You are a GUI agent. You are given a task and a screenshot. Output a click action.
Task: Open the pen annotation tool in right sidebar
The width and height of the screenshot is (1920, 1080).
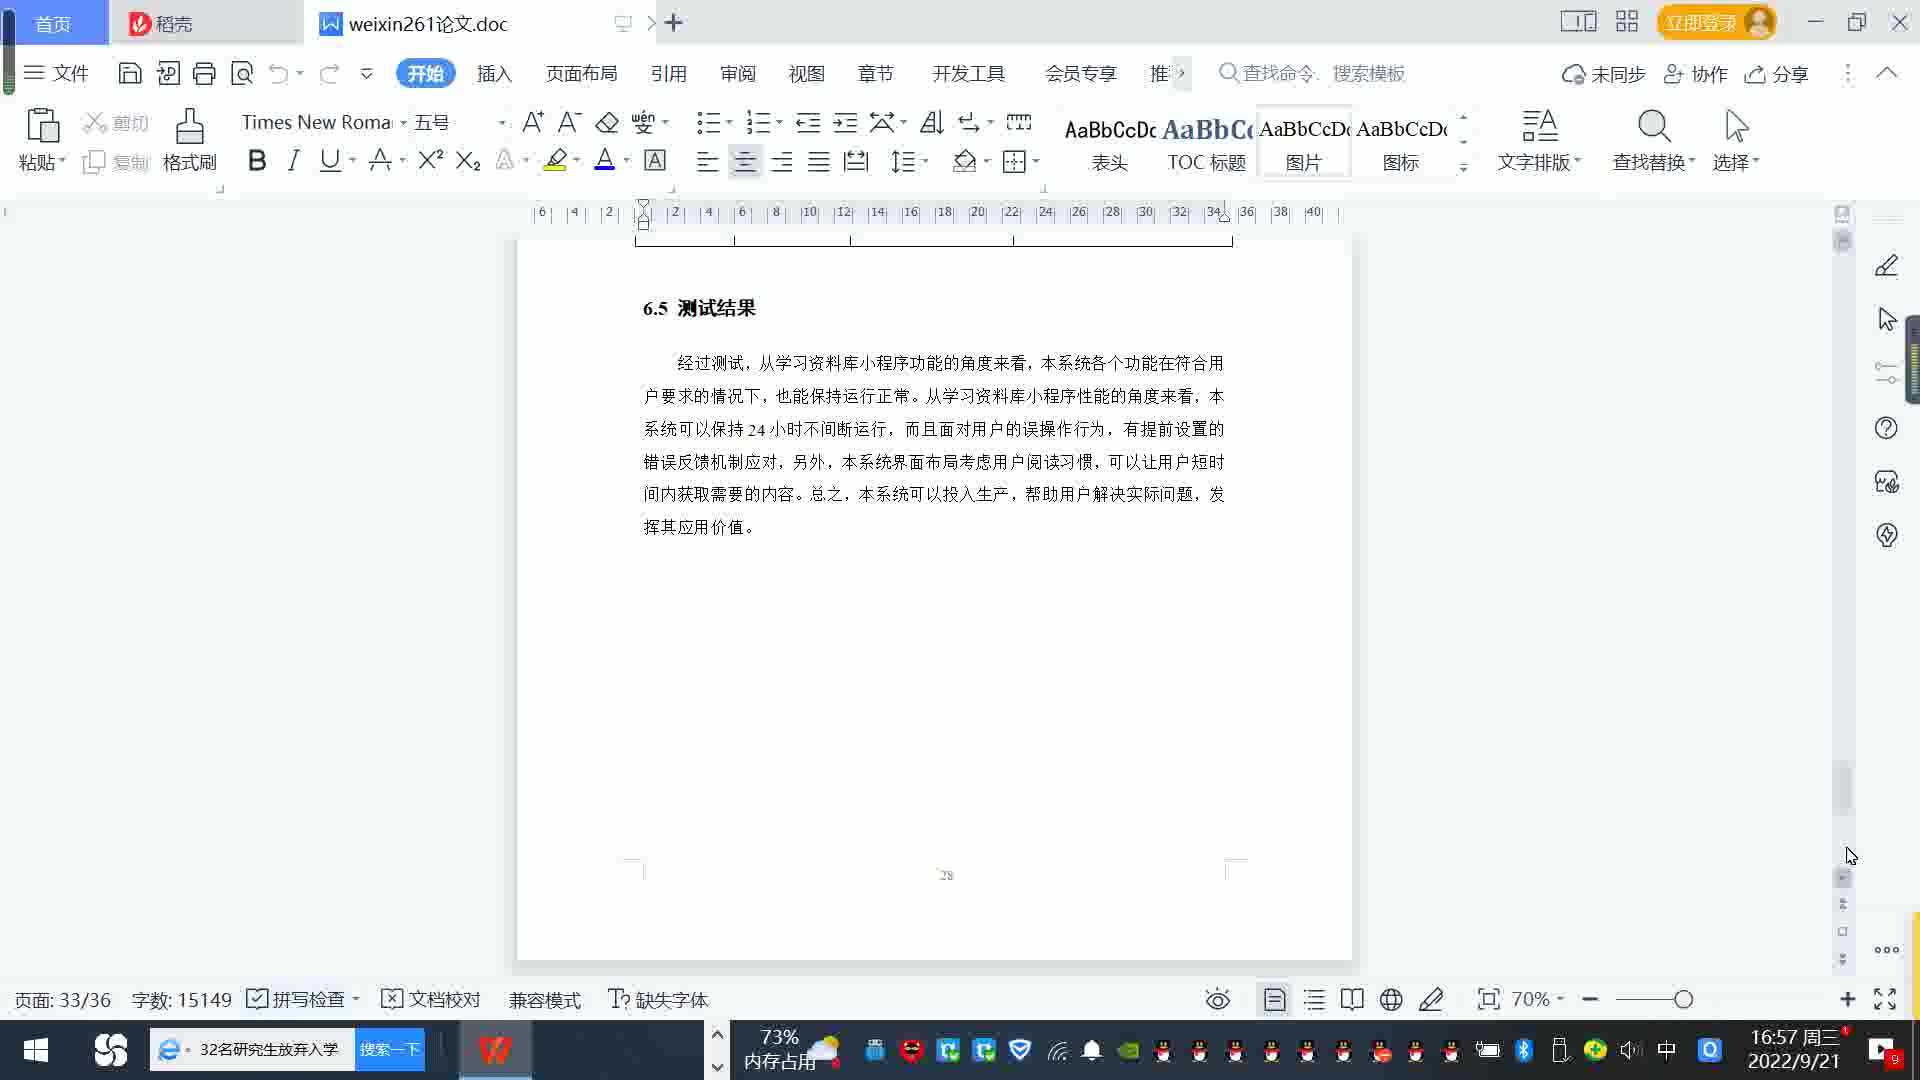(1886, 265)
